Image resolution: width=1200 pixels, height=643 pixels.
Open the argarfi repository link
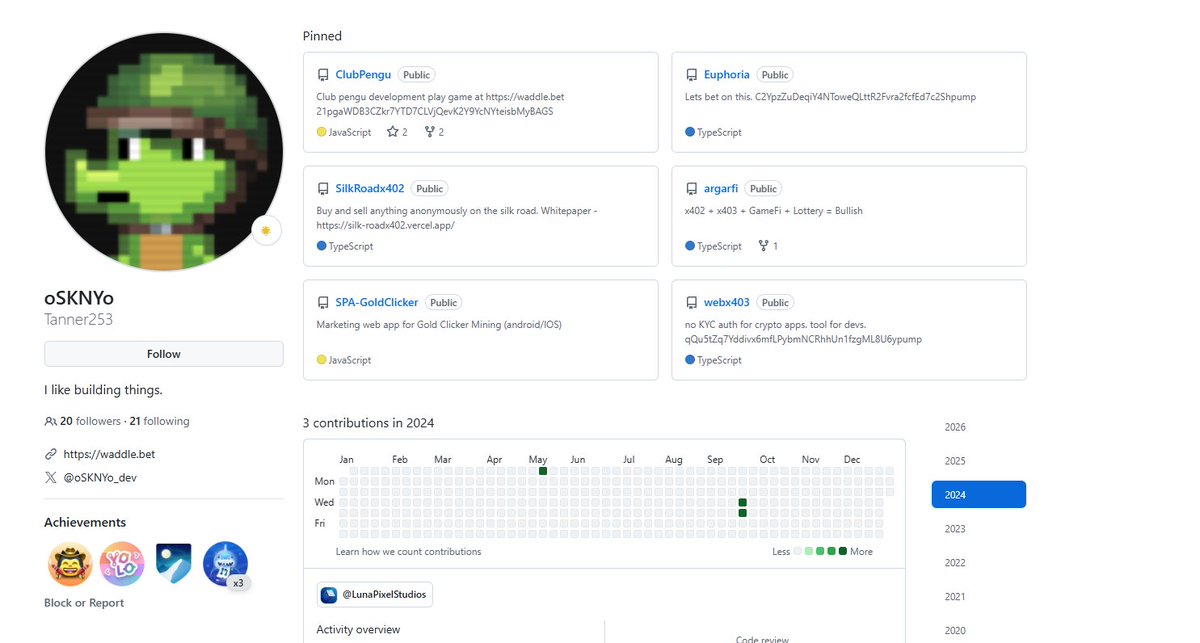click(x=721, y=189)
